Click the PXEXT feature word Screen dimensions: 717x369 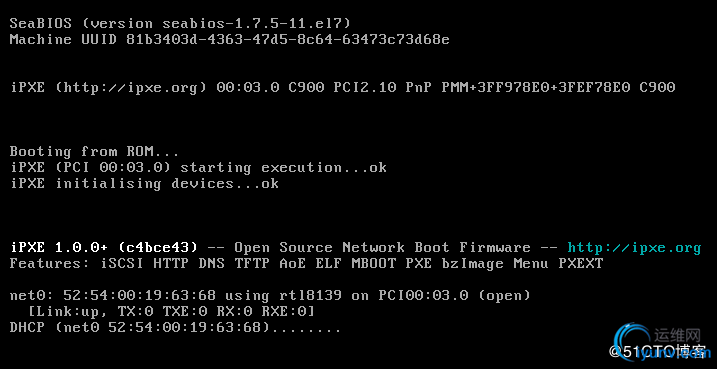click(x=580, y=264)
